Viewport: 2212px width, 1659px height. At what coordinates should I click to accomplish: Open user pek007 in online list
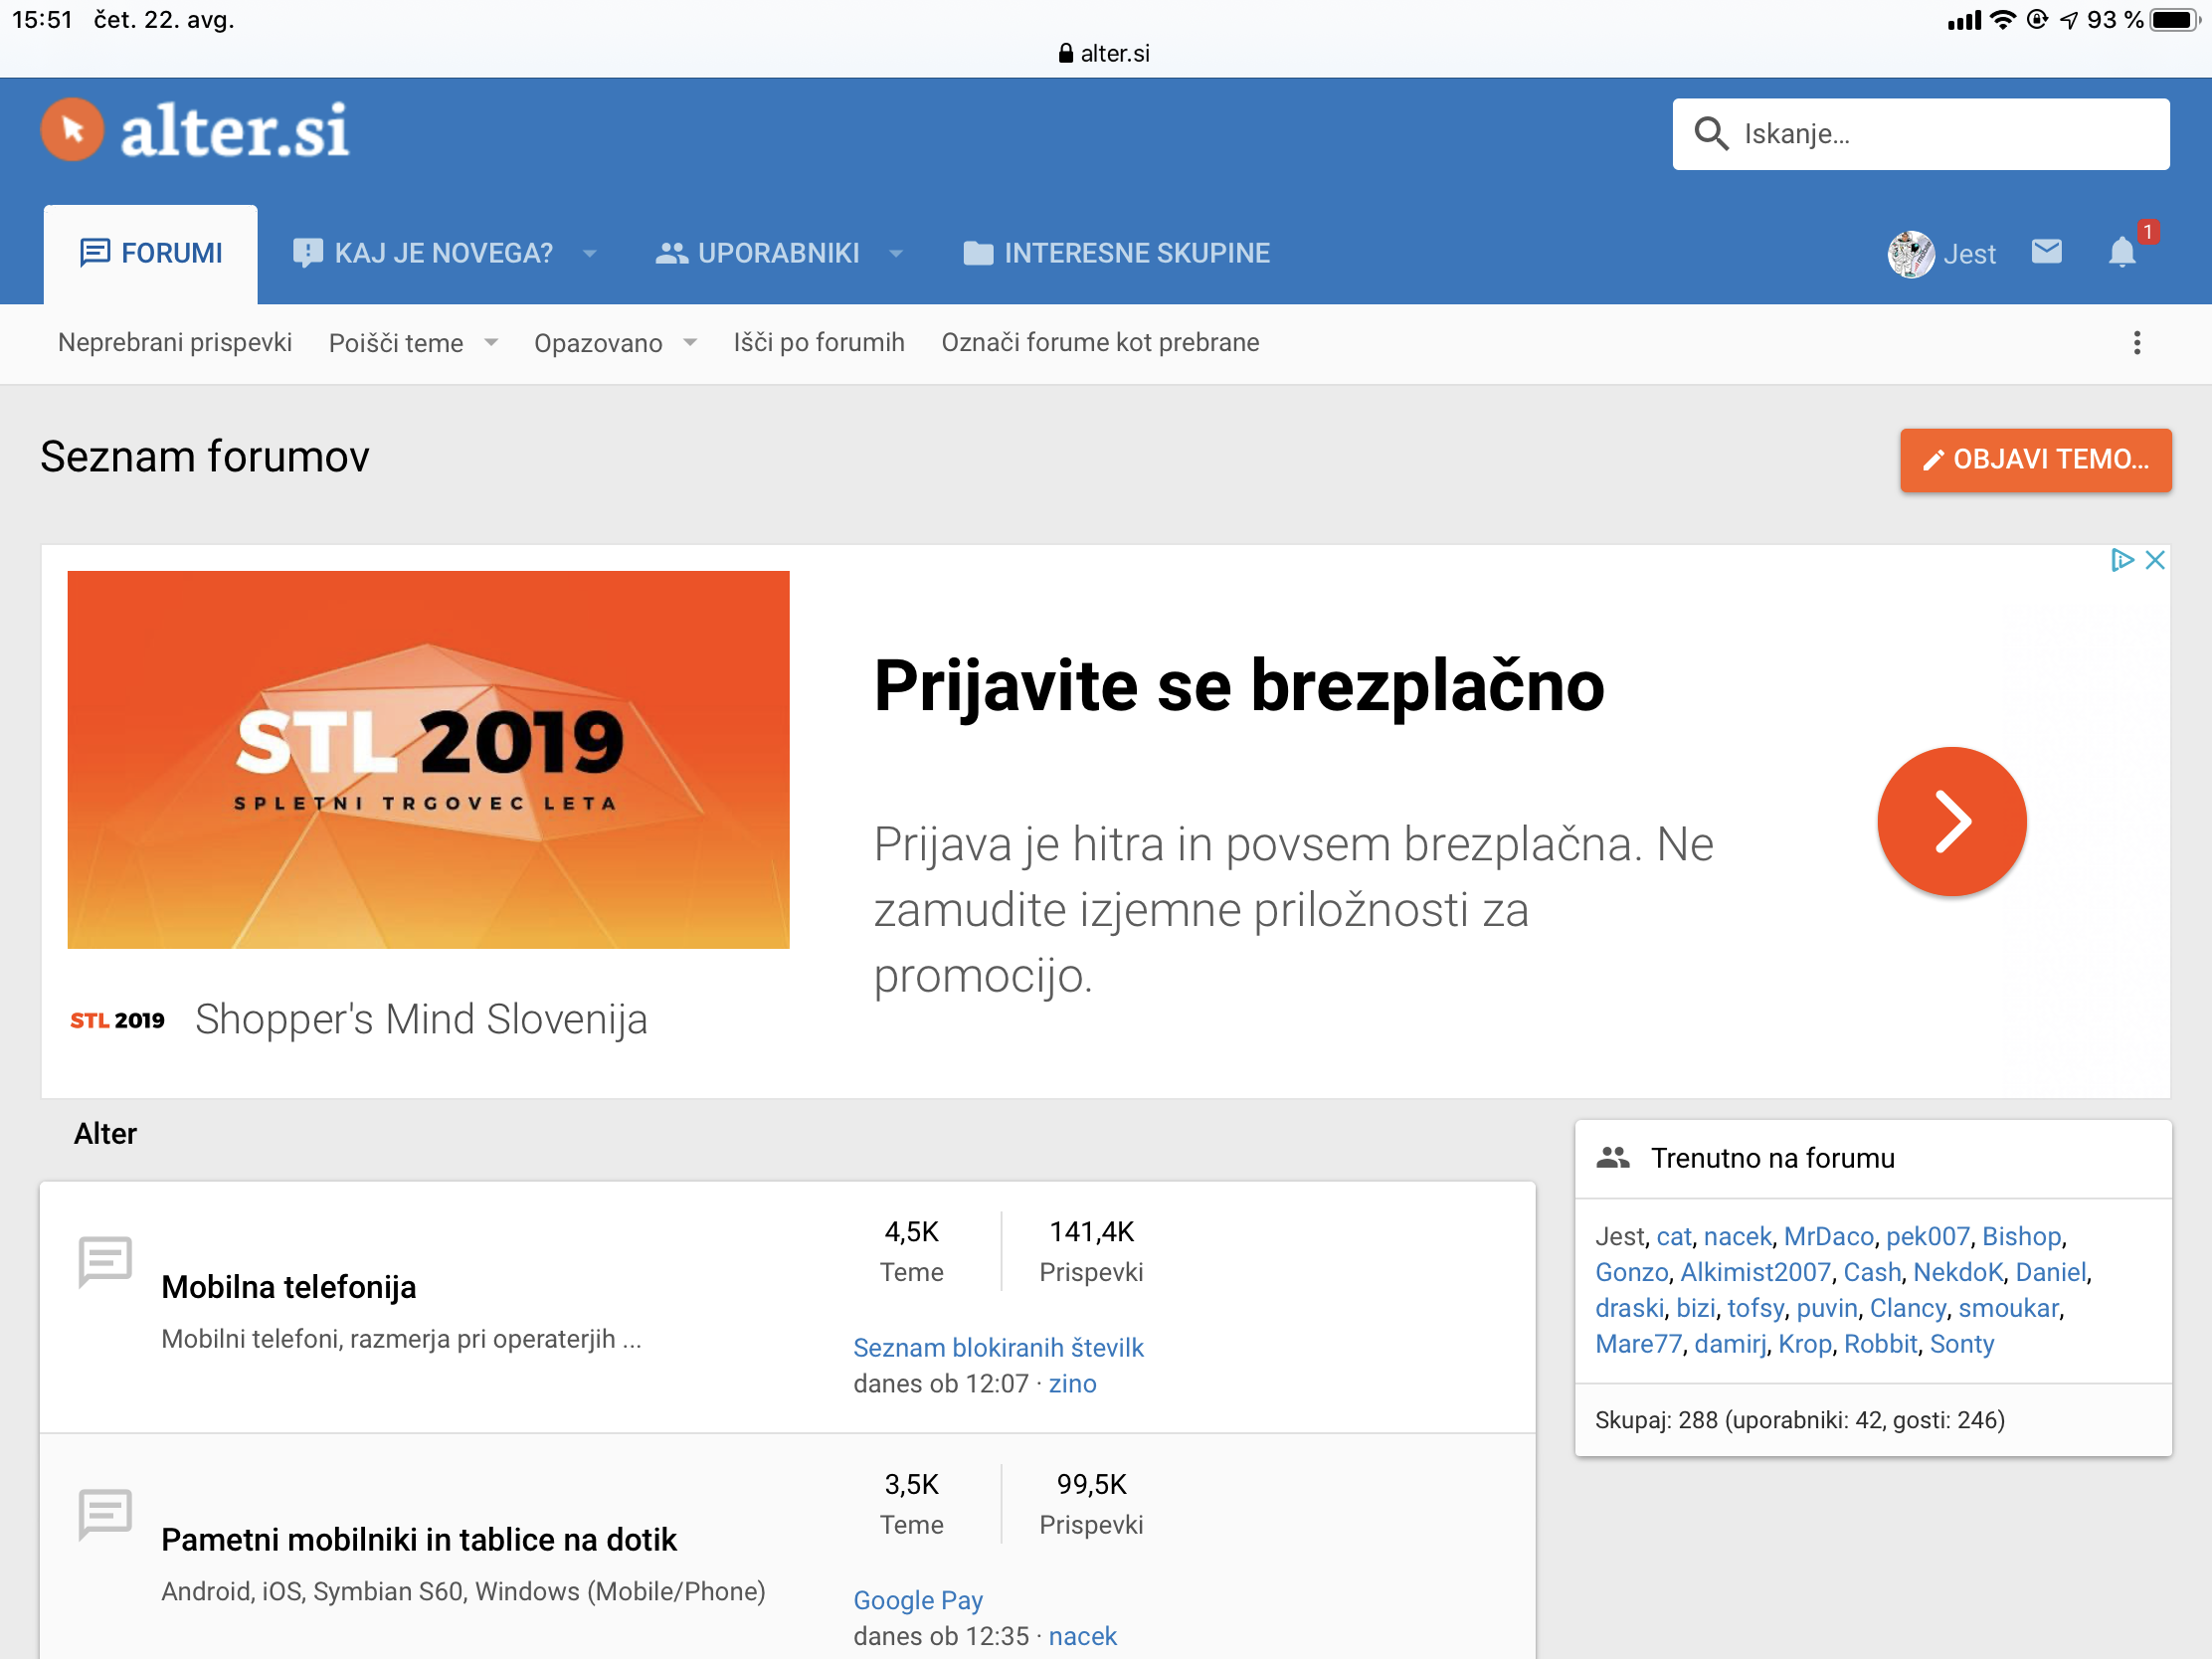click(1927, 1237)
